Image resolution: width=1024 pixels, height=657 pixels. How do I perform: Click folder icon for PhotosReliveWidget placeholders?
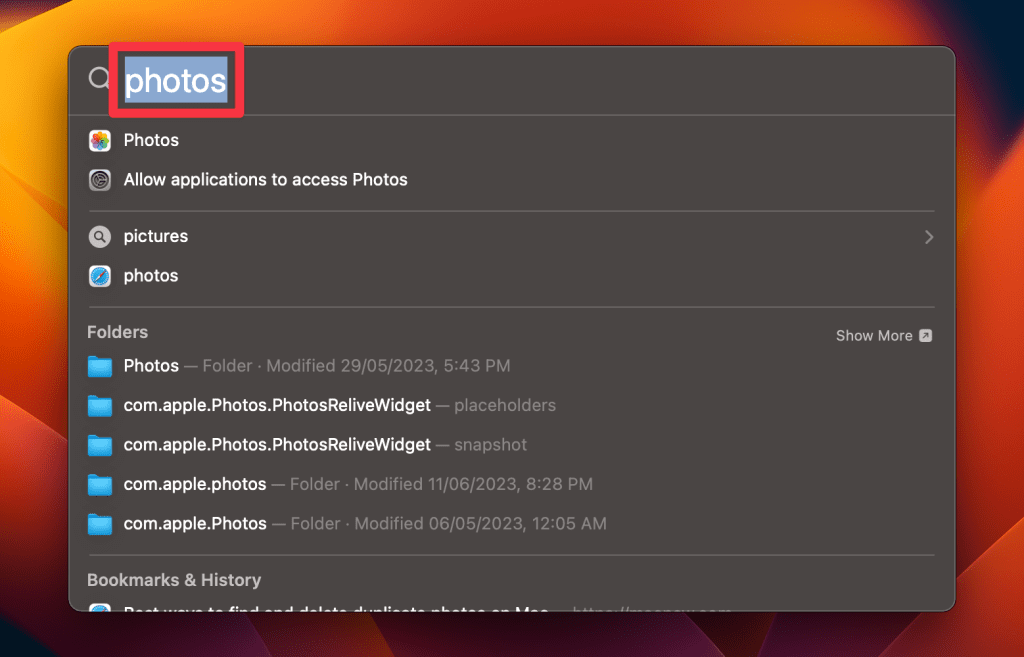pyautogui.click(x=100, y=406)
